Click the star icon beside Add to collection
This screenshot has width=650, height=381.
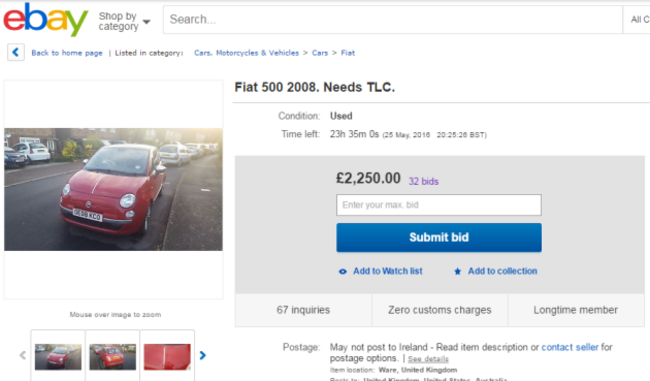point(457,272)
